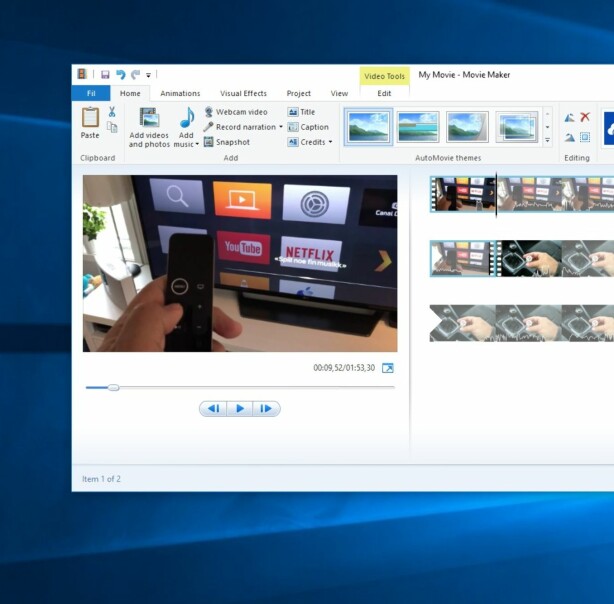Screen dimensions: 614x604
Task: Click the Movie Maker app icon in title bar
Action: [x=82, y=74]
